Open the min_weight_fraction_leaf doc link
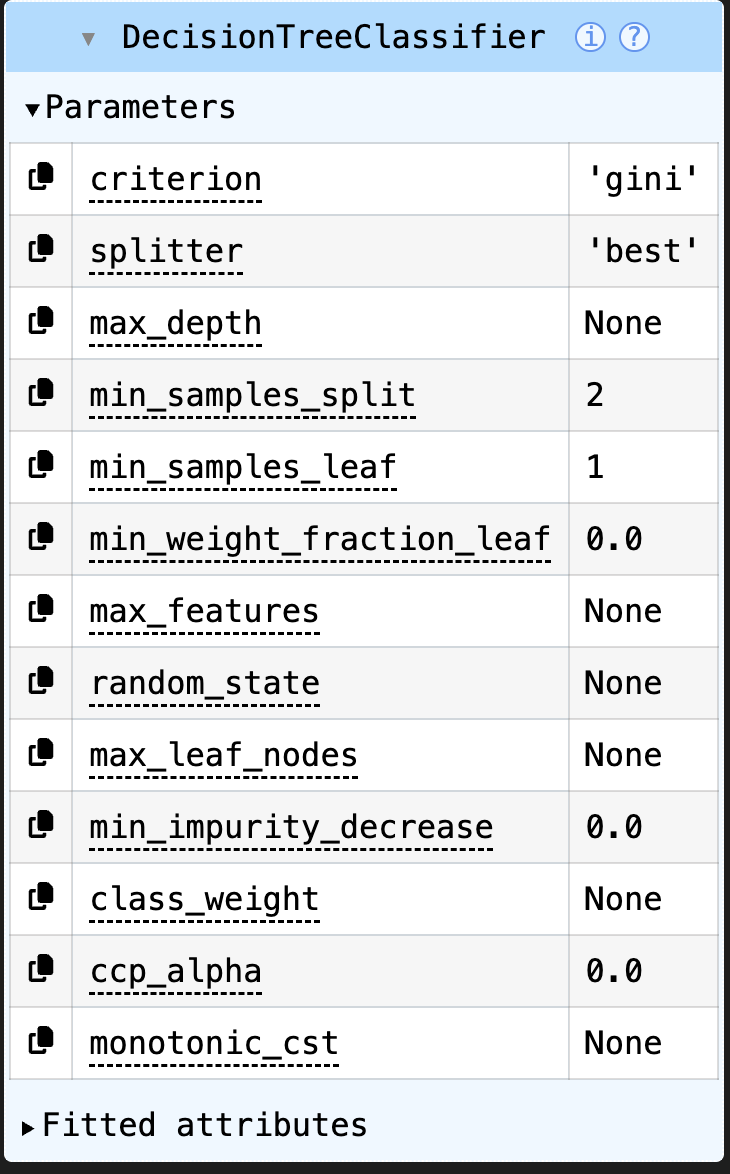This screenshot has width=730, height=1174. (320, 540)
